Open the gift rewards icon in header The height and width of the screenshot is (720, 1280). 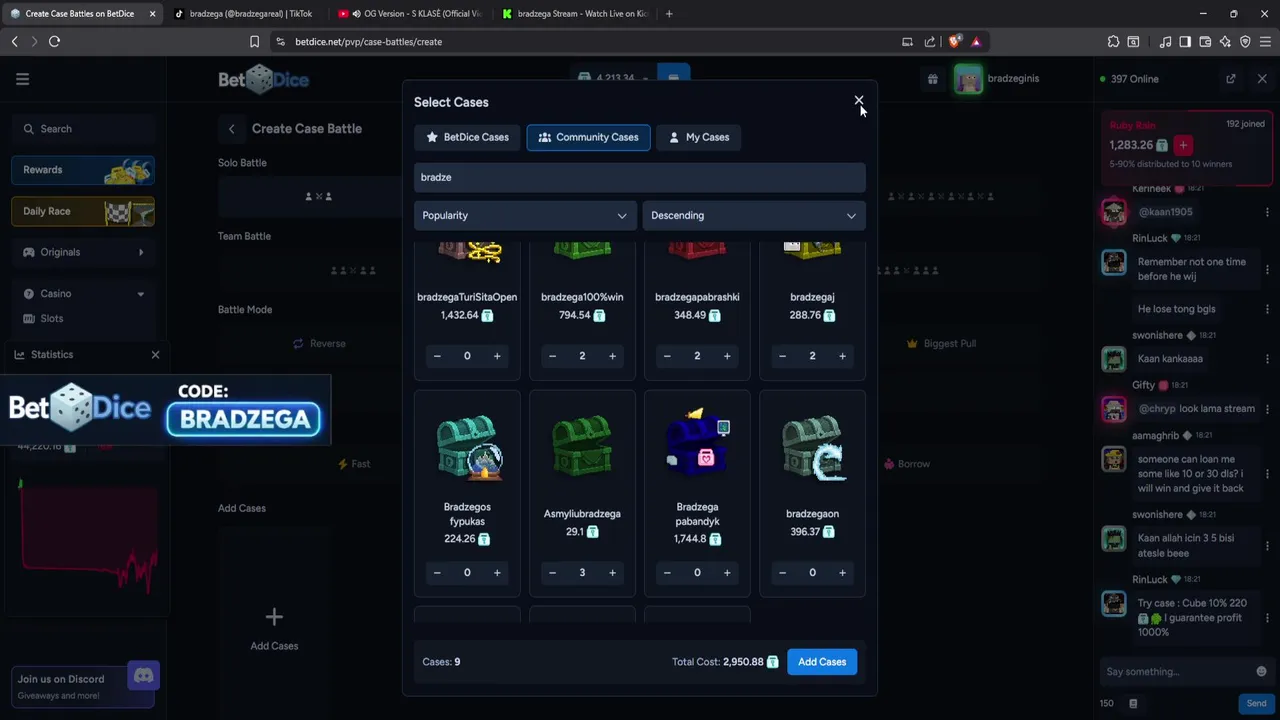coord(932,79)
